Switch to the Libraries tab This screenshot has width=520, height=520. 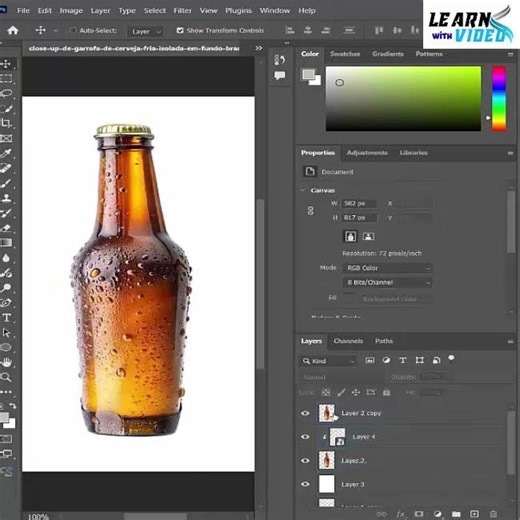point(413,153)
